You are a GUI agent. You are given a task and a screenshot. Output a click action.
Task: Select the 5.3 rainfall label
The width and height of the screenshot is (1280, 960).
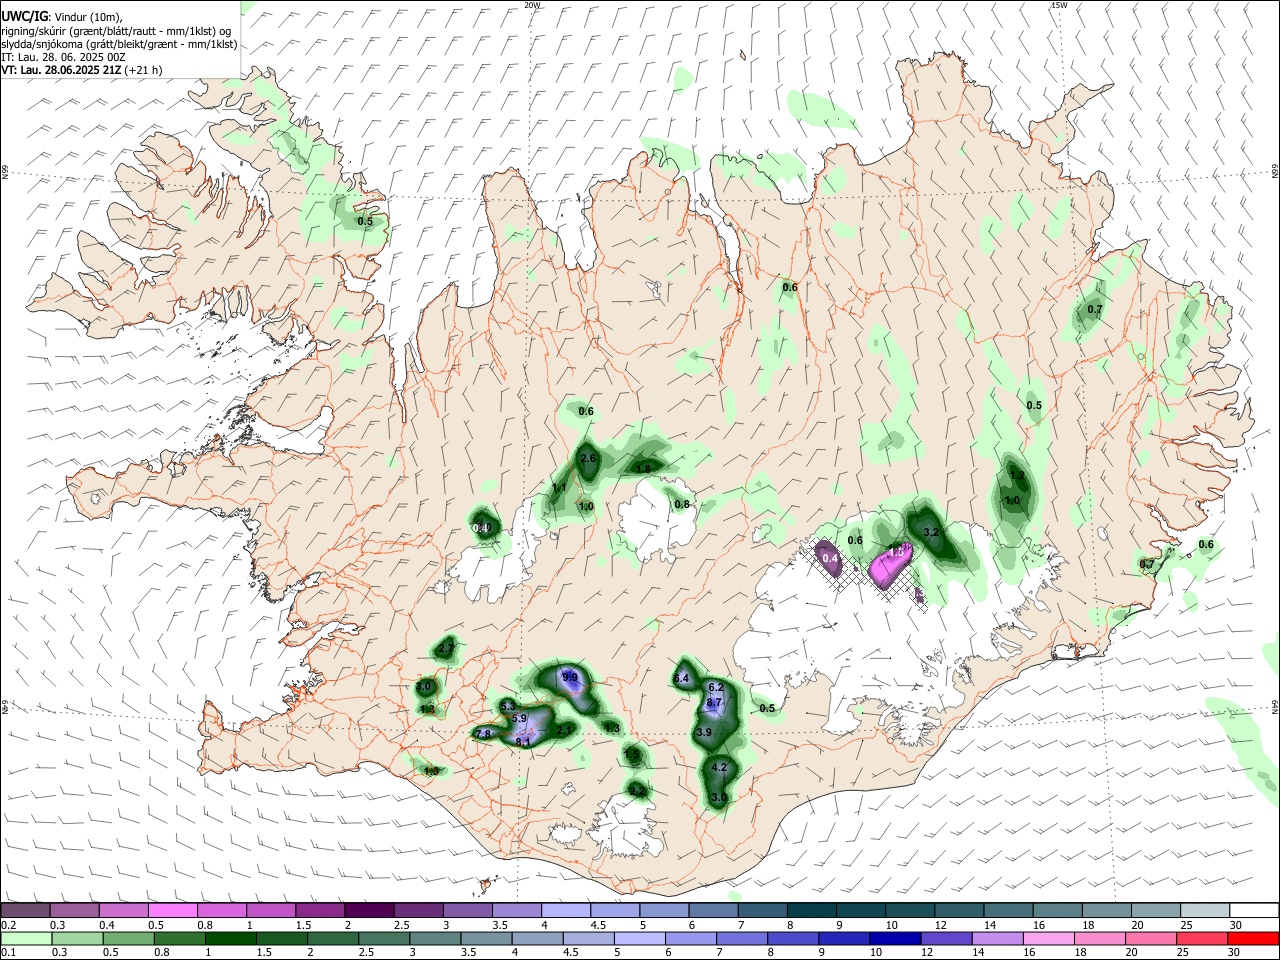pyautogui.click(x=507, y=707)
